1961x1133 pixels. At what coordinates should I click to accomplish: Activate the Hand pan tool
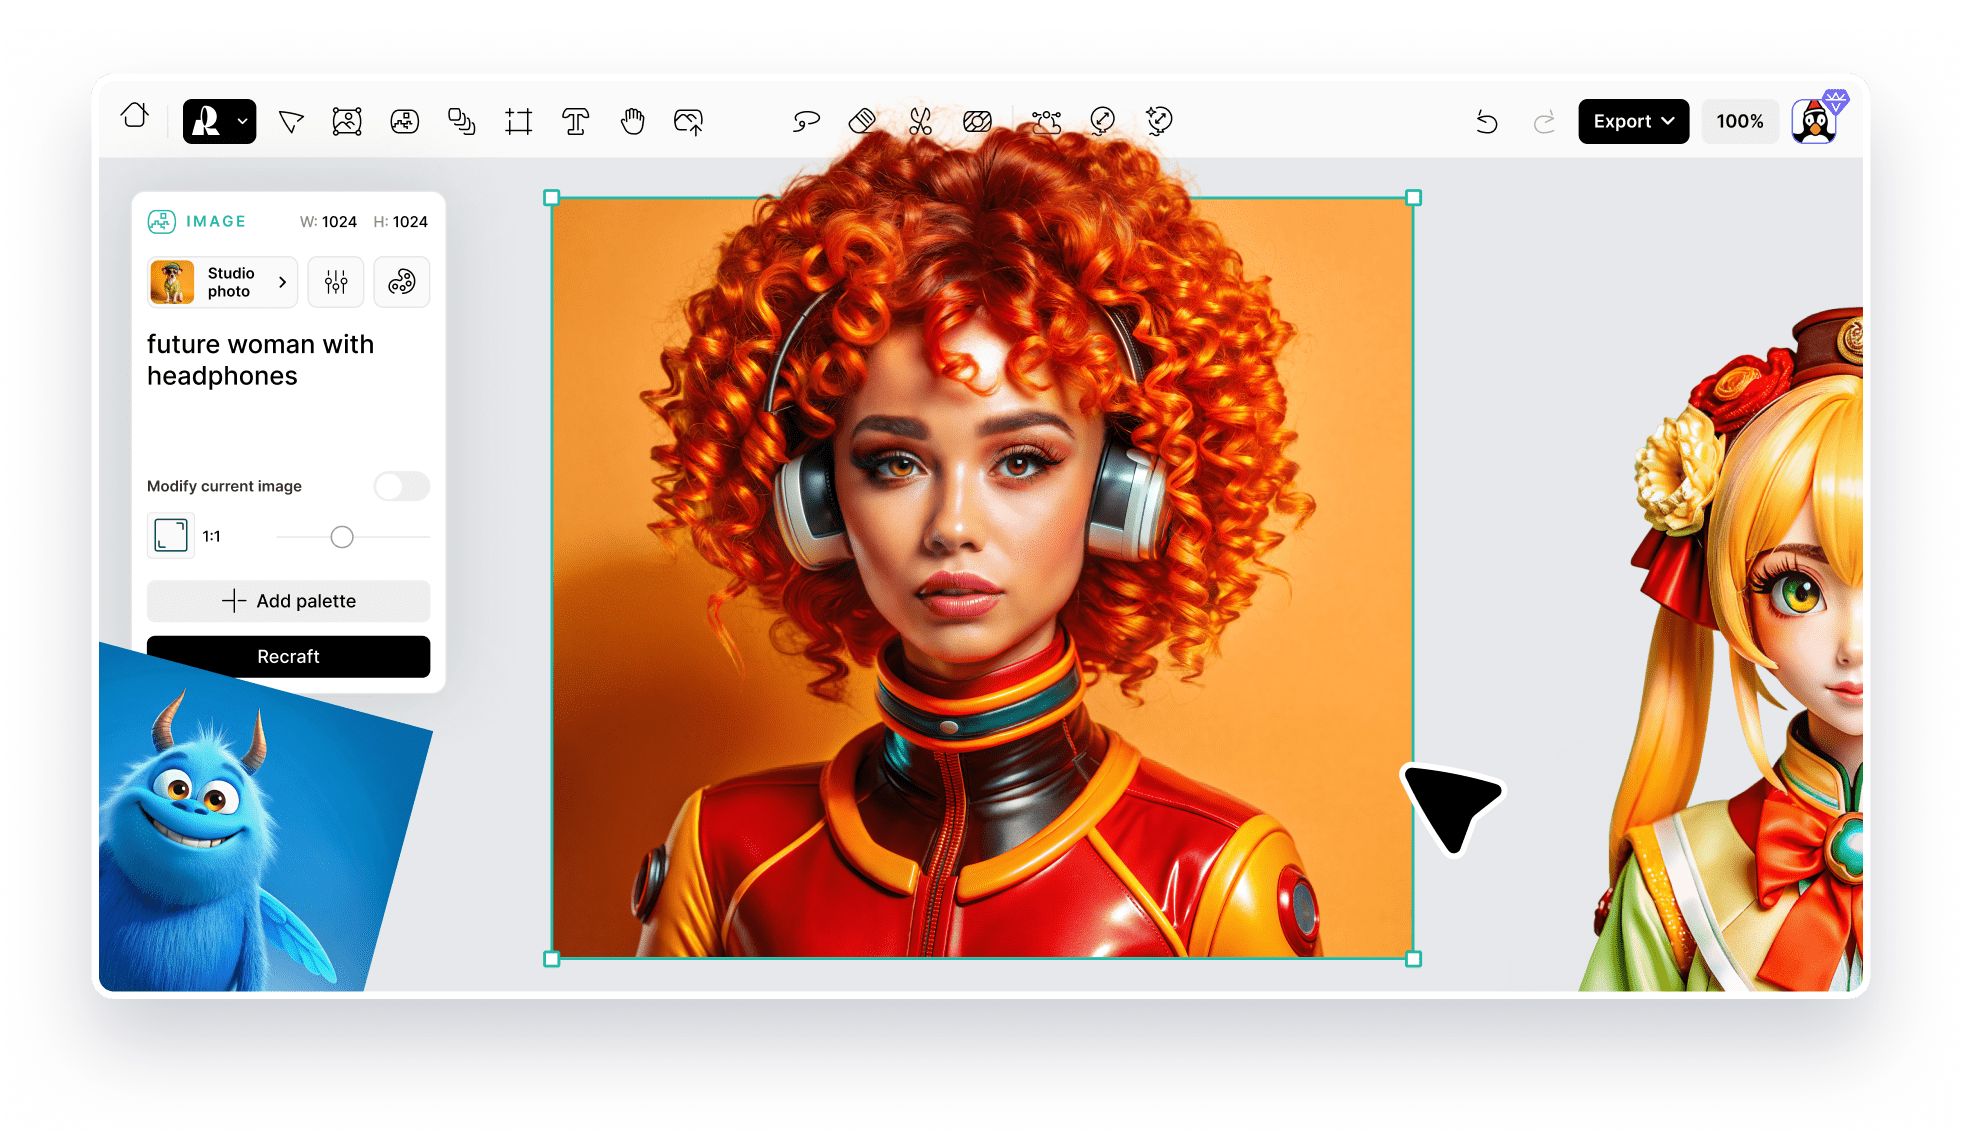tap(633, 121)
